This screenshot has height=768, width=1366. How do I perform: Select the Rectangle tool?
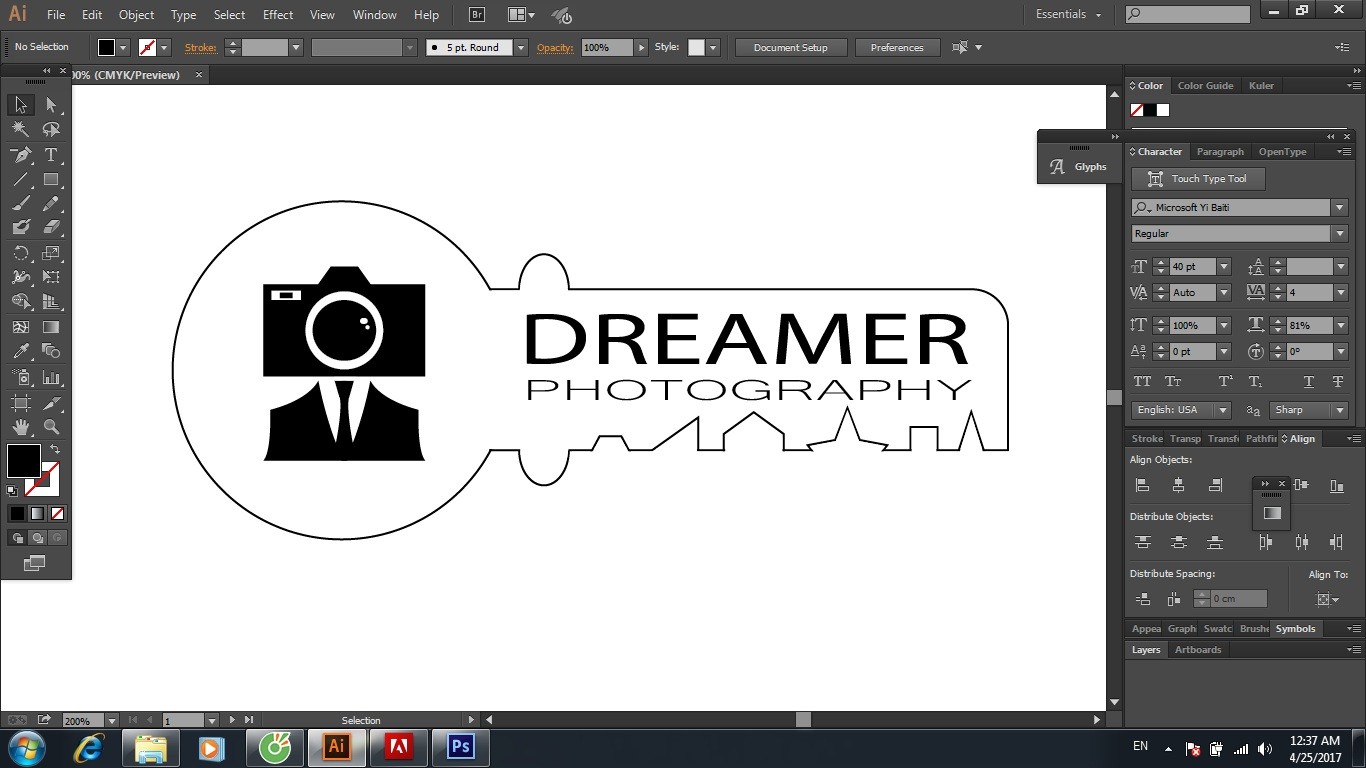(51, 180)
